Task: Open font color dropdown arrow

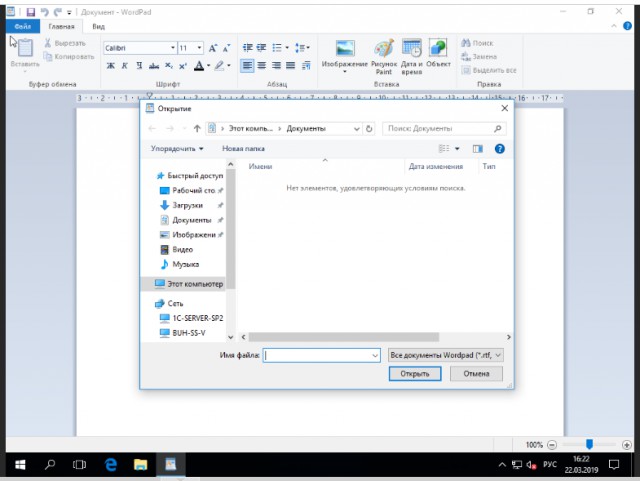Action: pos(209,65)
